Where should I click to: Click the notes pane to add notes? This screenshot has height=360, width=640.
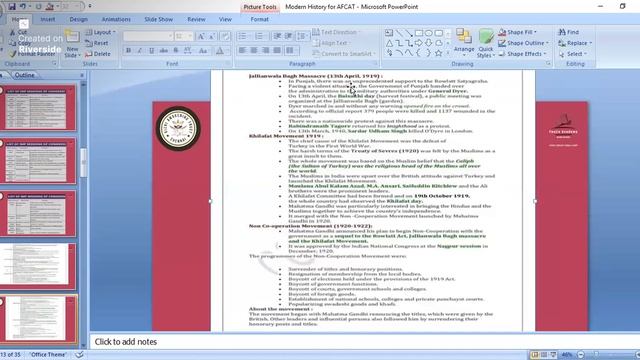(363, 342)
